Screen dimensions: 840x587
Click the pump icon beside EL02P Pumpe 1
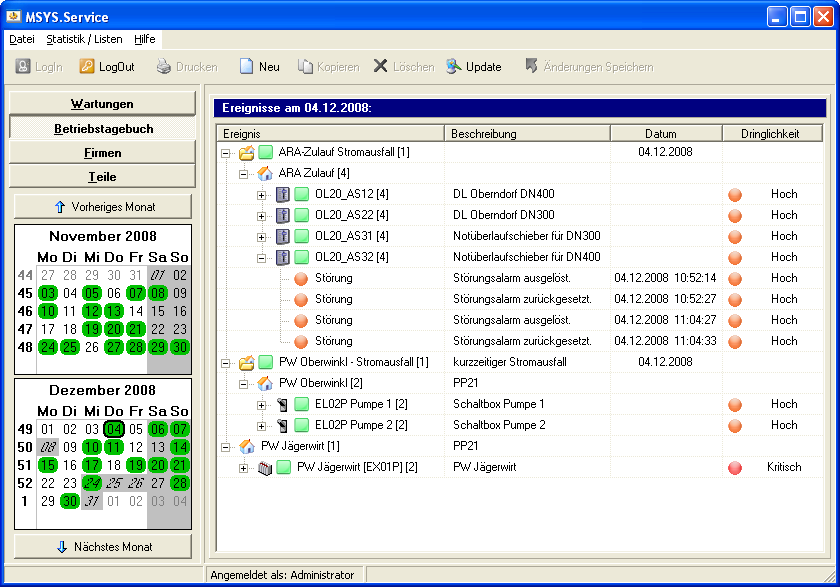(x=283, y=404)
